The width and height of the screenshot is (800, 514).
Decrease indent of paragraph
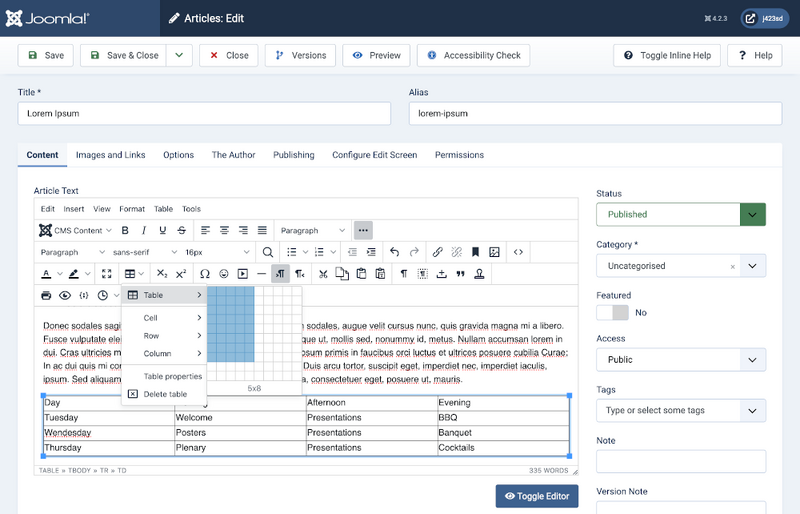coord(352,252)
